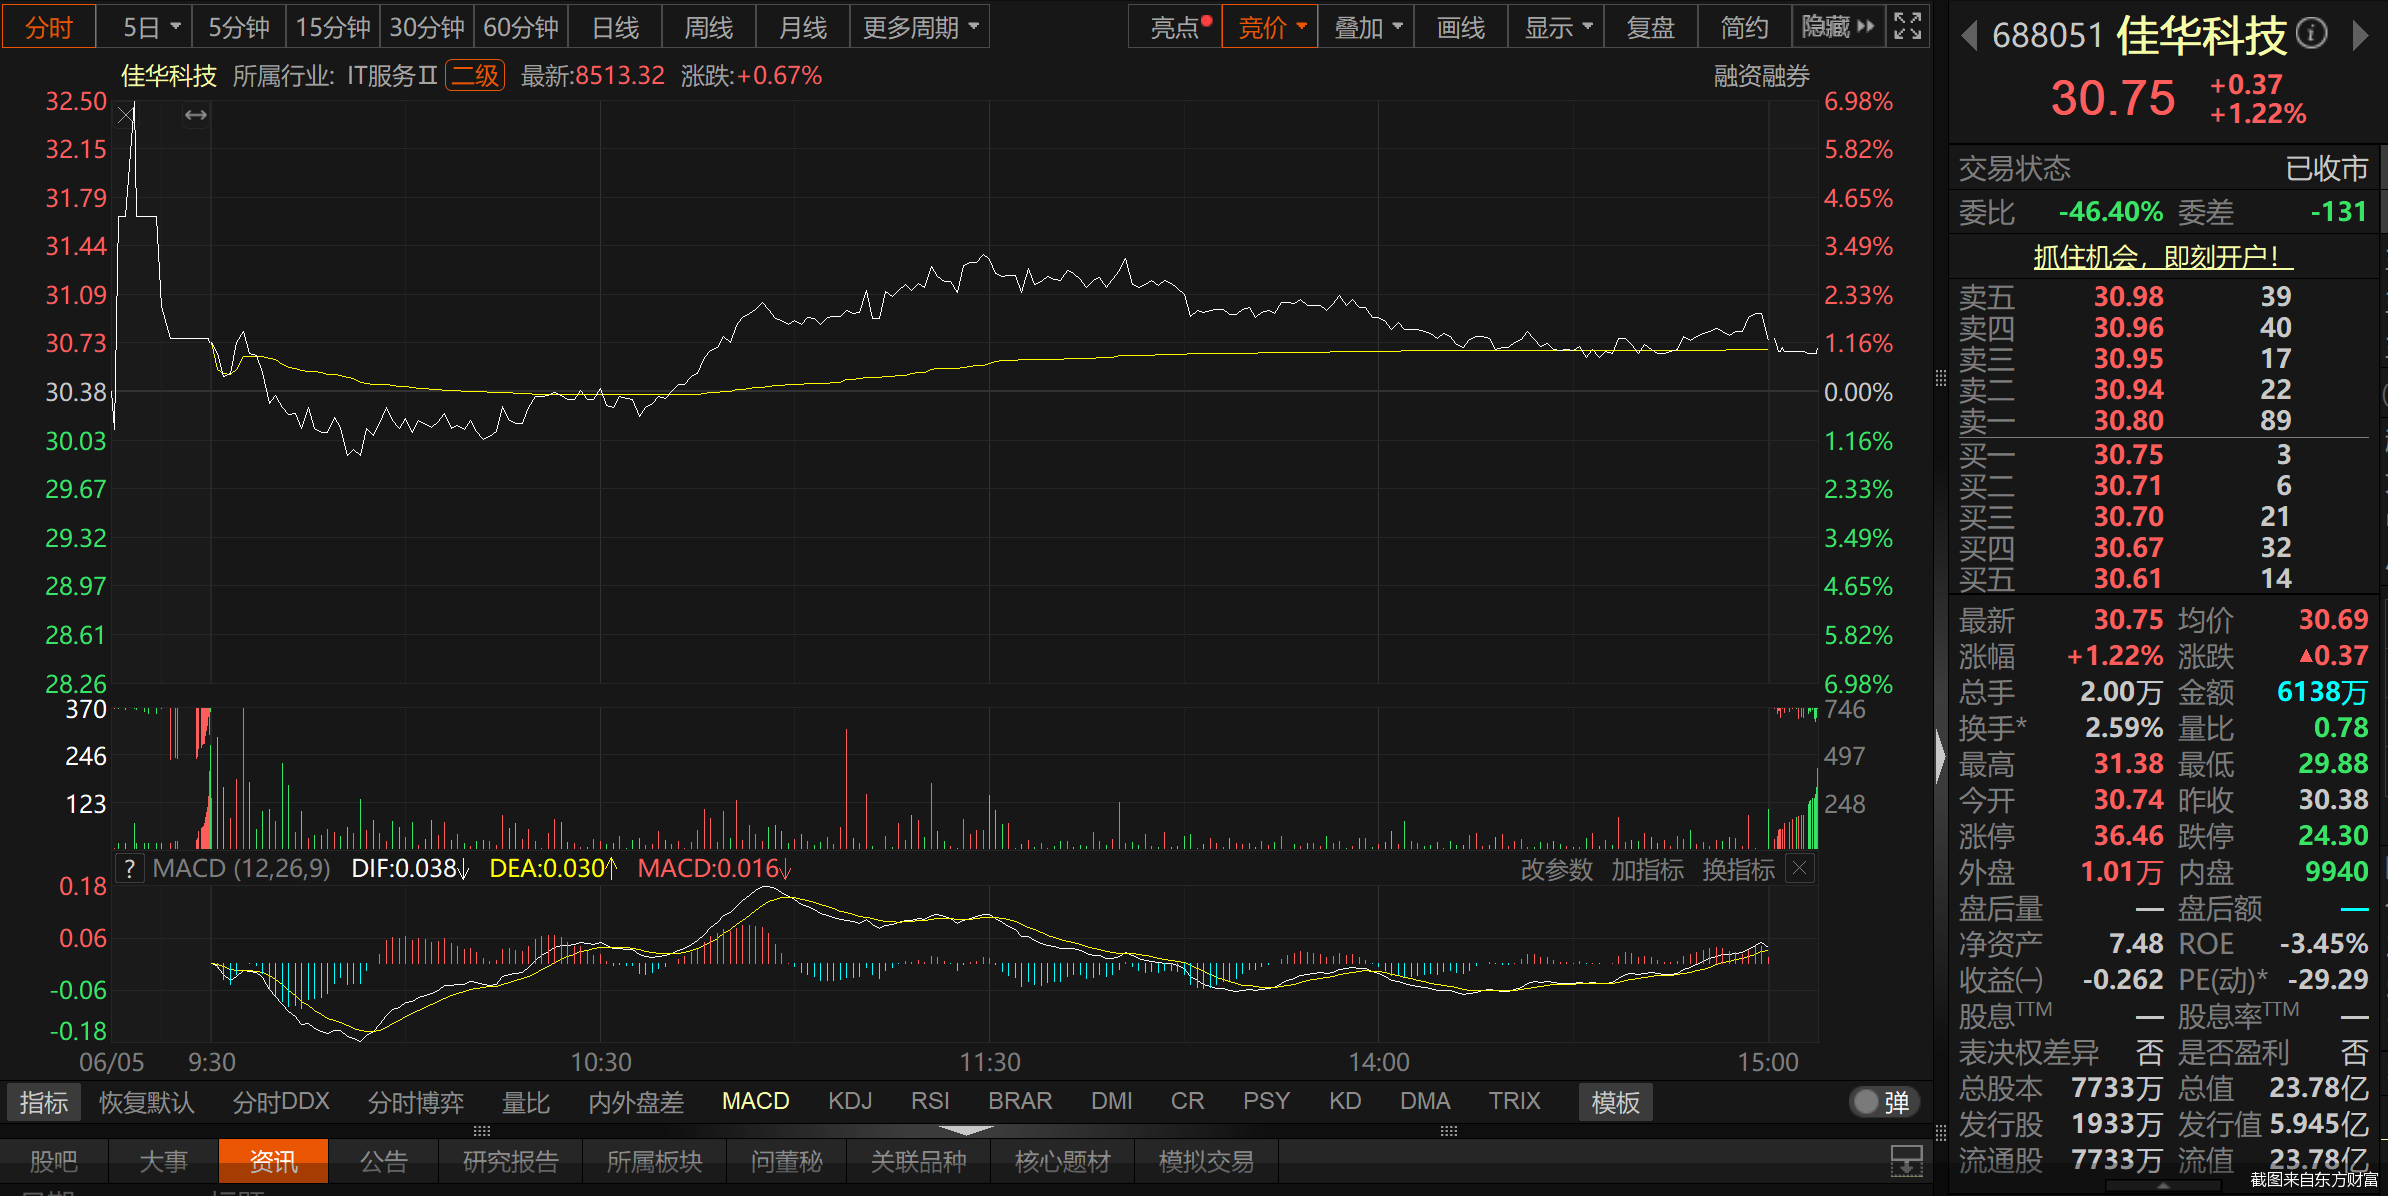Viewport: 2388px width, 1196px height.
Task: Click 加指标 to add an indicator
Action: coord(1647,869)
